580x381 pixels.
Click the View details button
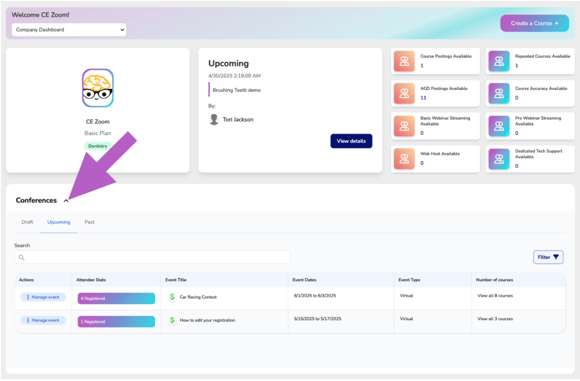[x=351, y=141]
